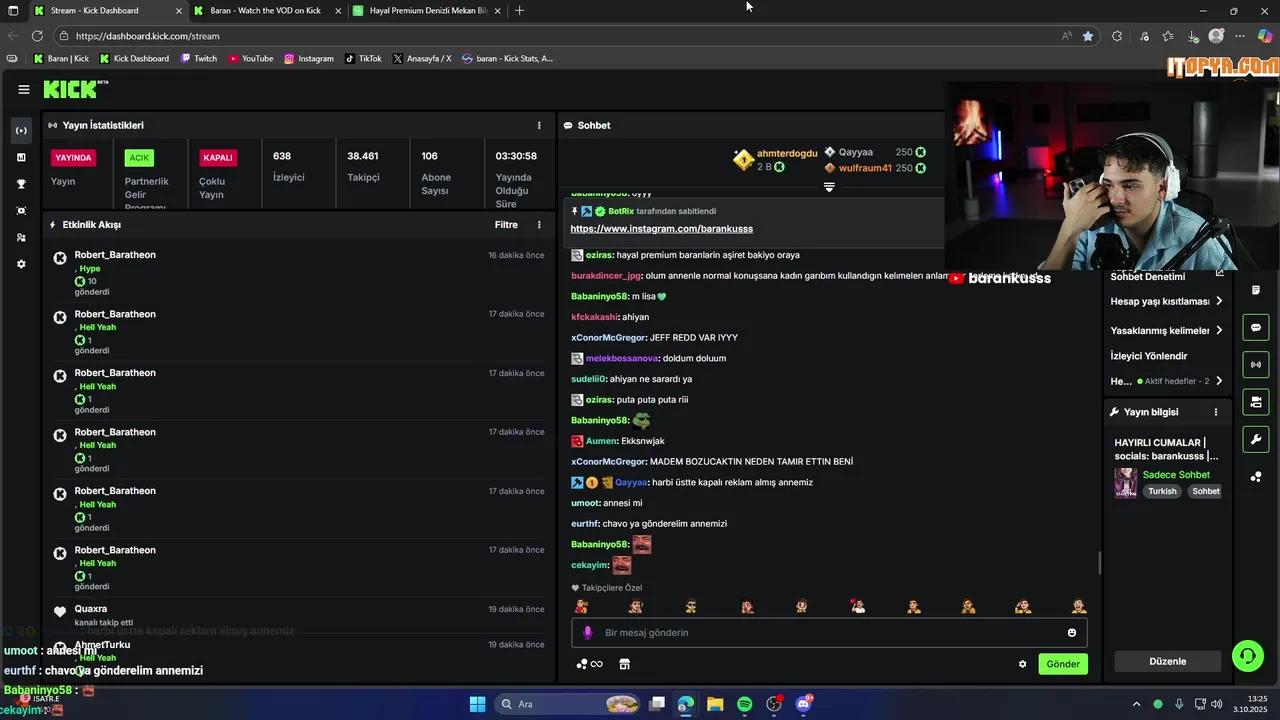Toggle the broadcast stats panel in right rail
Viewport: 1280px width, 720px height.
pos(1255,364)
